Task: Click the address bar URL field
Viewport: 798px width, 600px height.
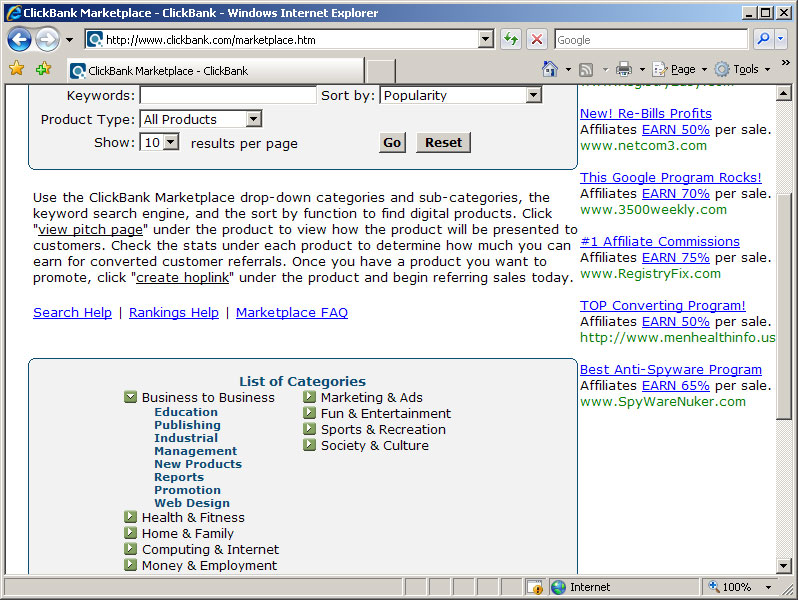Action: [x=291, y=40]
